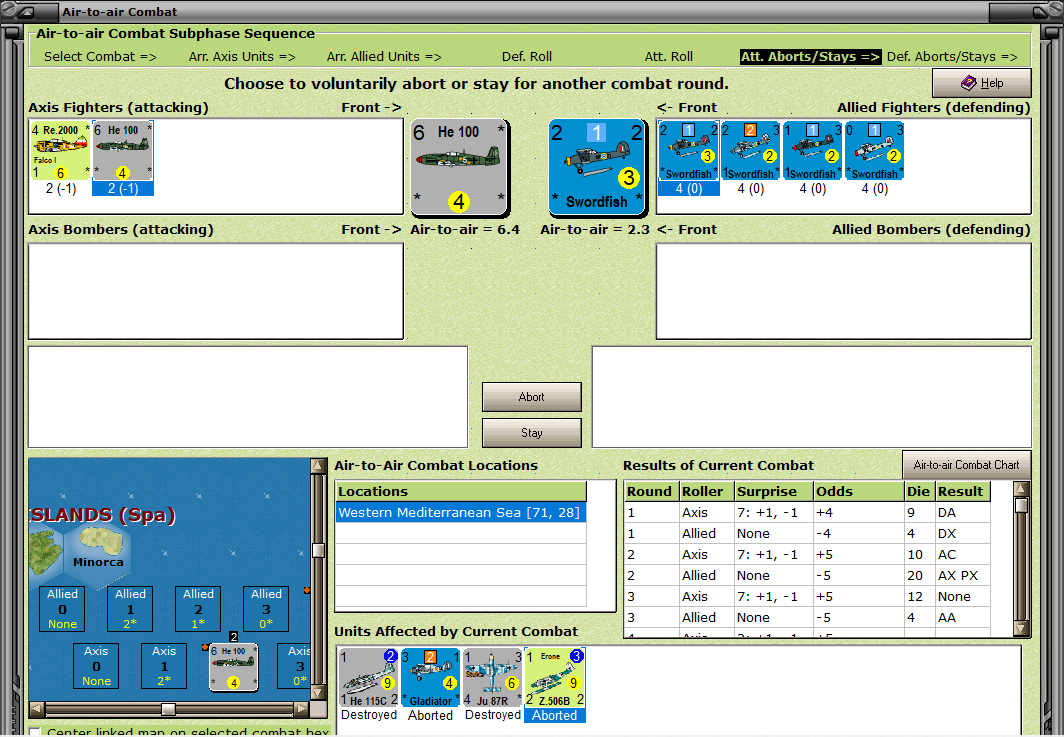Click the die value 12 cell
Screen dimensions: 1064x737
(x=919, y=597)
